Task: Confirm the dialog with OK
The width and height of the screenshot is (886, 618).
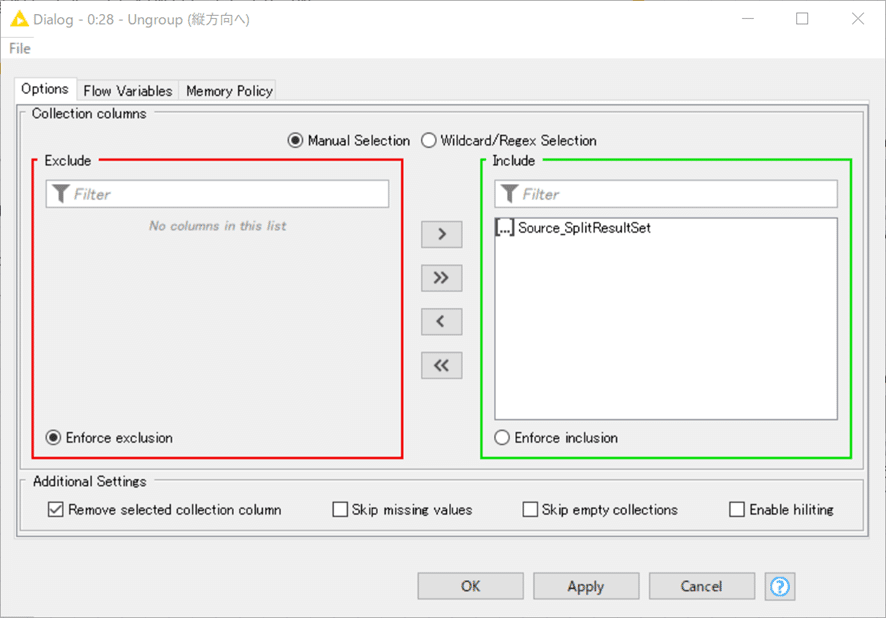Action: tap(470, 586)
